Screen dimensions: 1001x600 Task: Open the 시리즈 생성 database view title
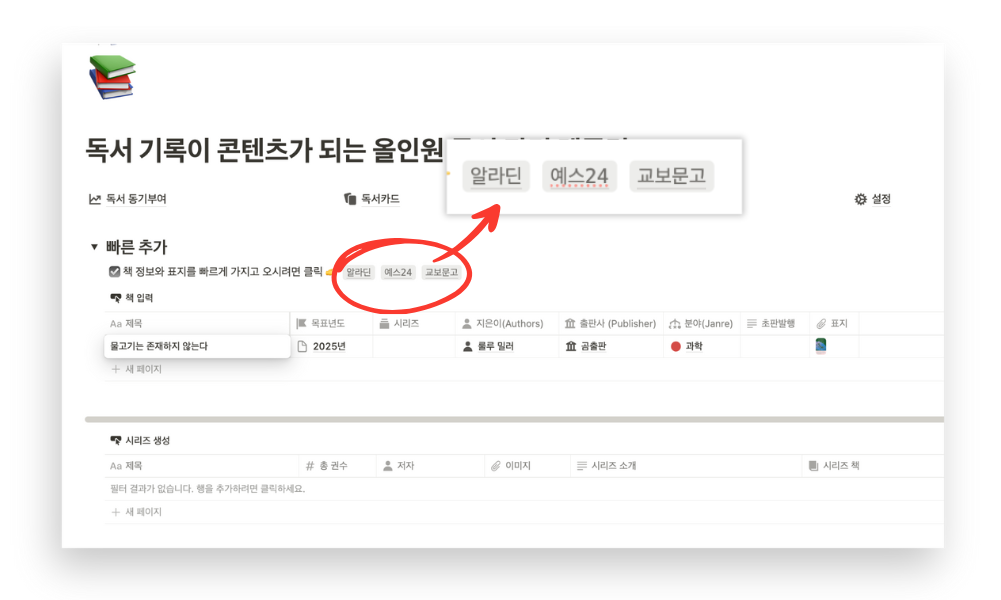click(x=140, y=440)
